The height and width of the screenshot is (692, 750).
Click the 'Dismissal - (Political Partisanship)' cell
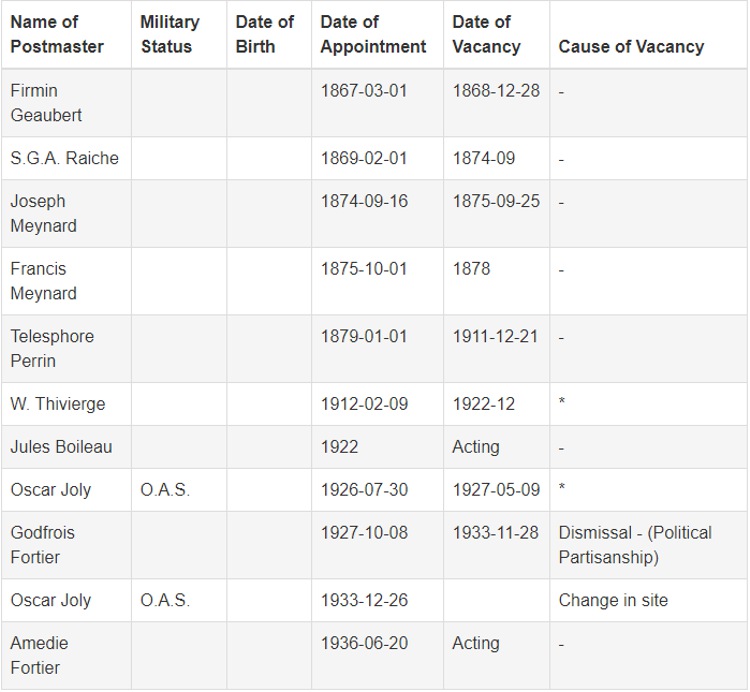[635, 544]
